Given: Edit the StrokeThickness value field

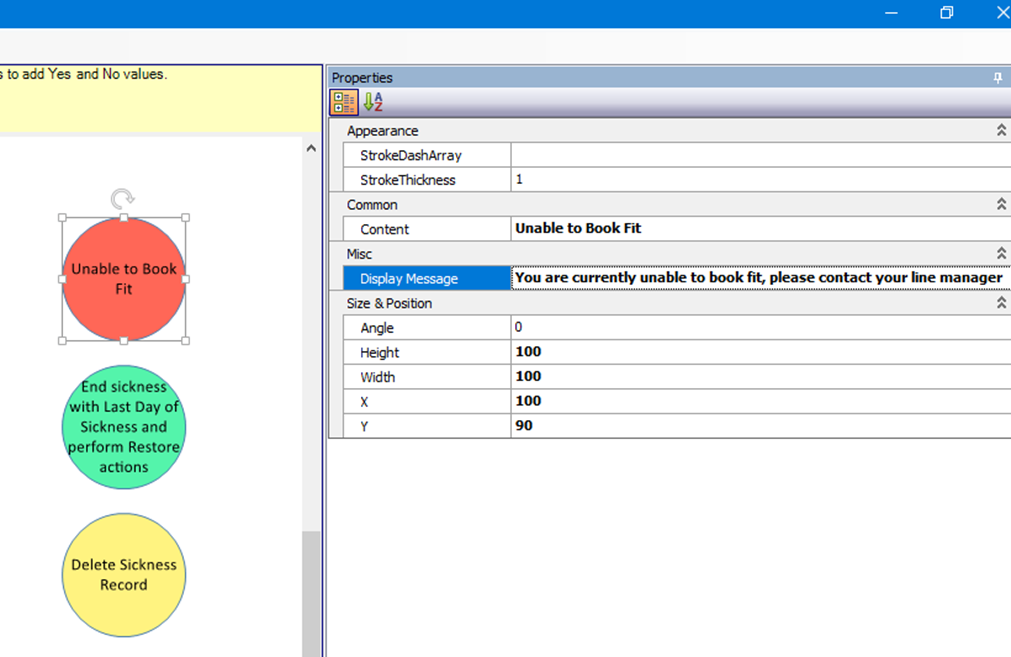Looking at the screenshot, I should pyautogui.click(x=760, y=180).
